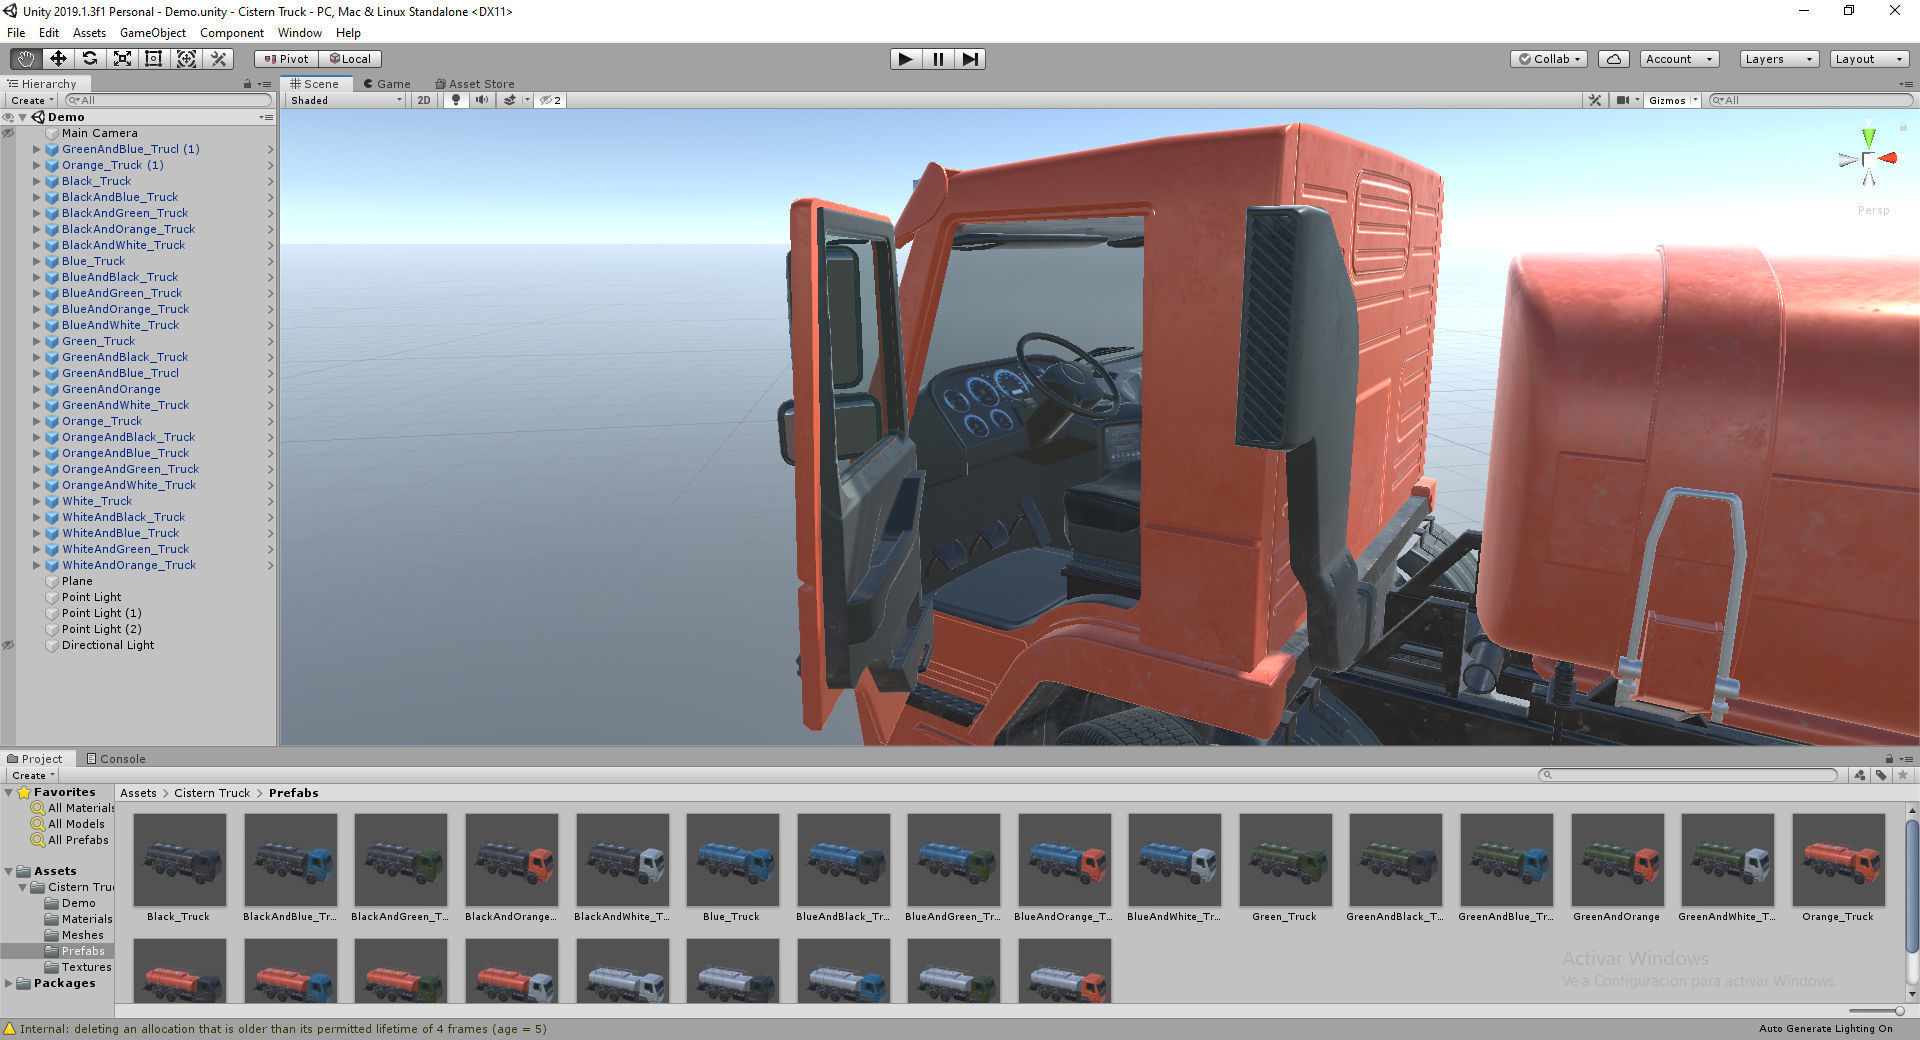The width and height of the screenshot is (1920, 1040).
Task: Select the Orange_Truck prefab thumbnail
Action: (1838, 860)
